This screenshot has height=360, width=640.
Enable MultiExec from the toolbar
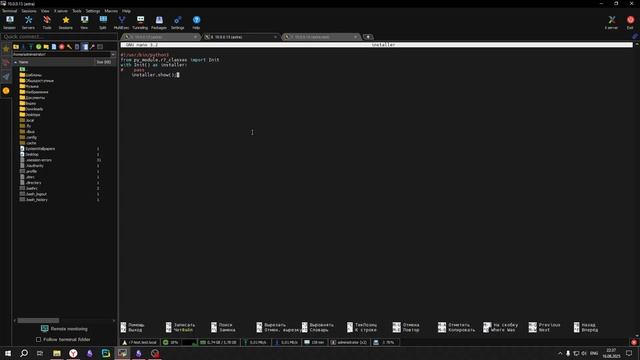click(121, 22)
